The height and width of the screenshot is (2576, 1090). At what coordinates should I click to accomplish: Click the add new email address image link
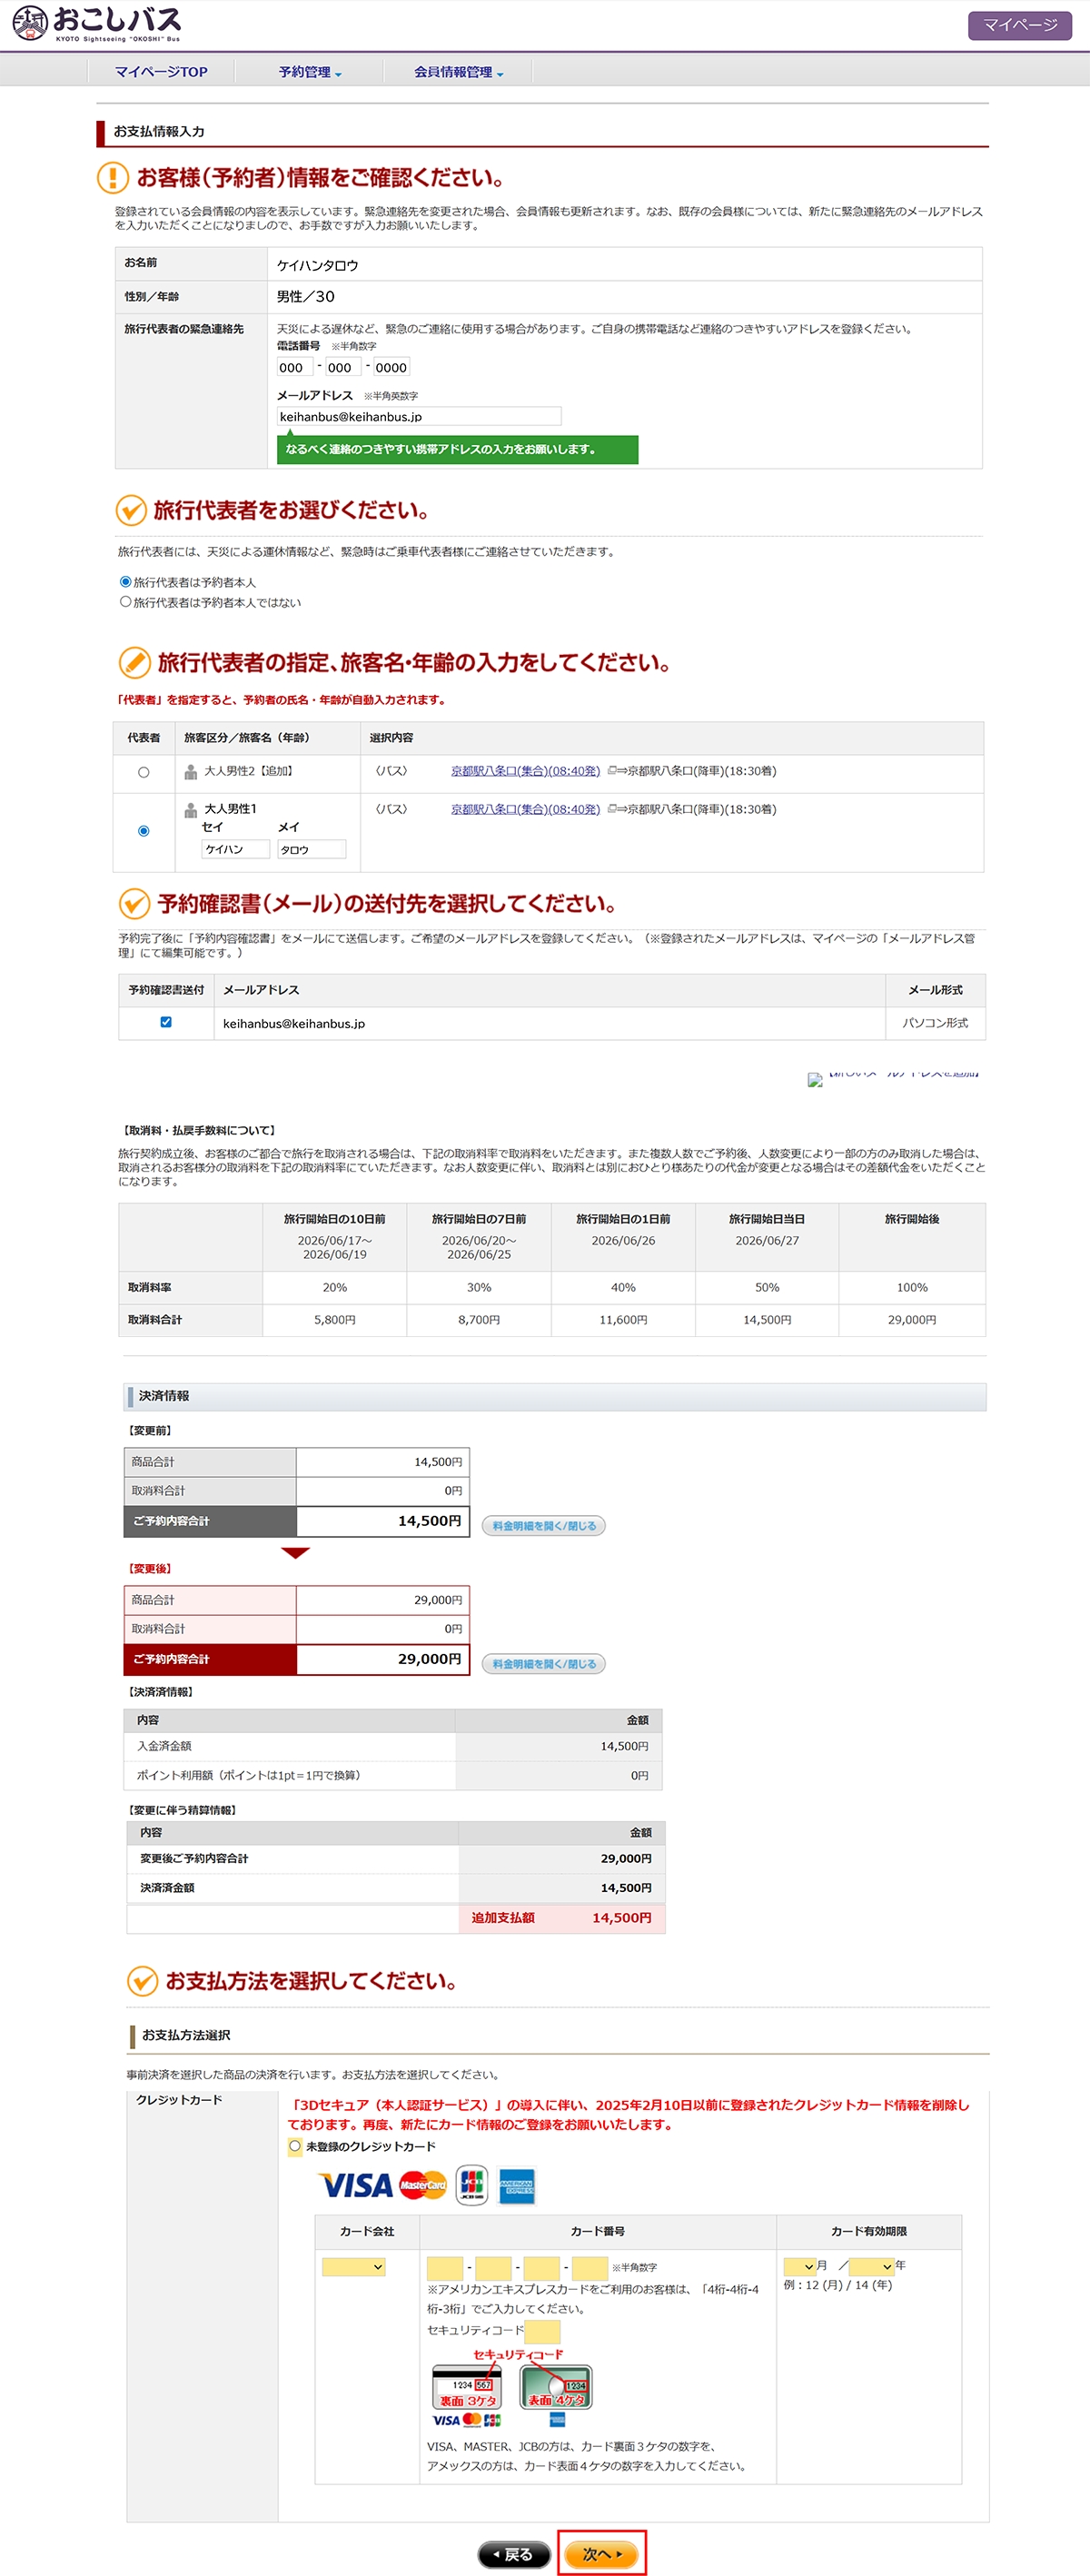click(894, 1078)
